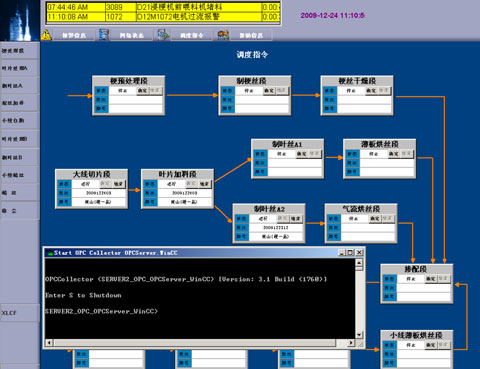Click the console horizontal scrollbar track
Image resolution: width=480 pixels, height=369 pixels.
[200, 342]
